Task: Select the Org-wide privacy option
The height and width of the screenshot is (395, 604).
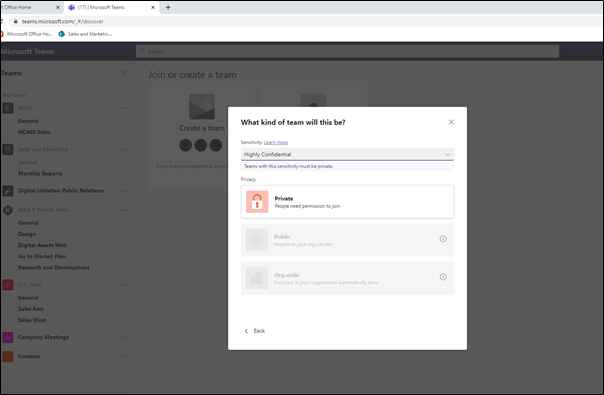Action: click(347, 278)
